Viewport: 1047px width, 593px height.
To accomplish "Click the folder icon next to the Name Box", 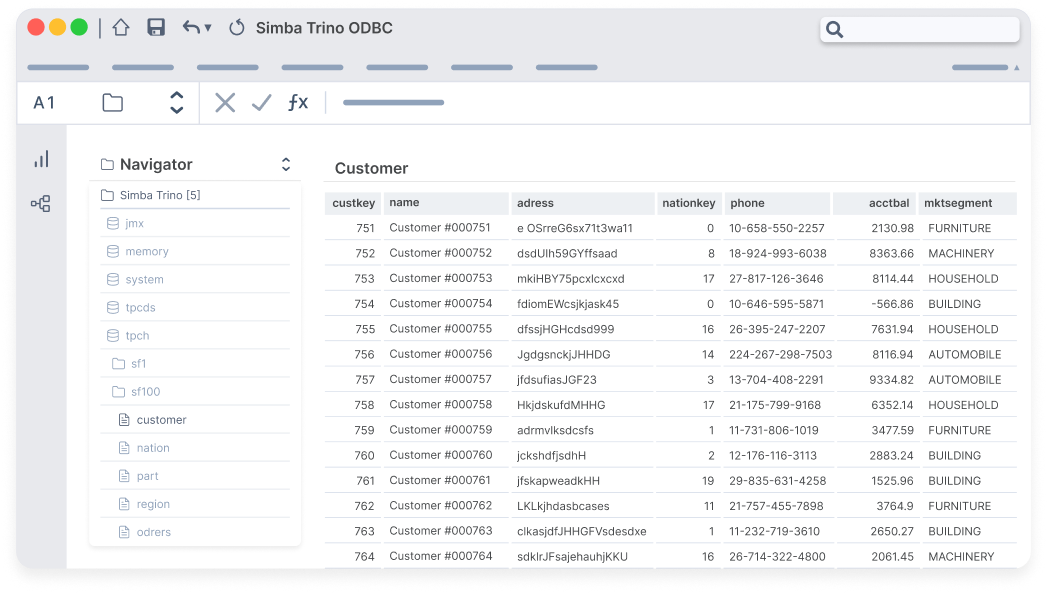I will coord(111,102).
